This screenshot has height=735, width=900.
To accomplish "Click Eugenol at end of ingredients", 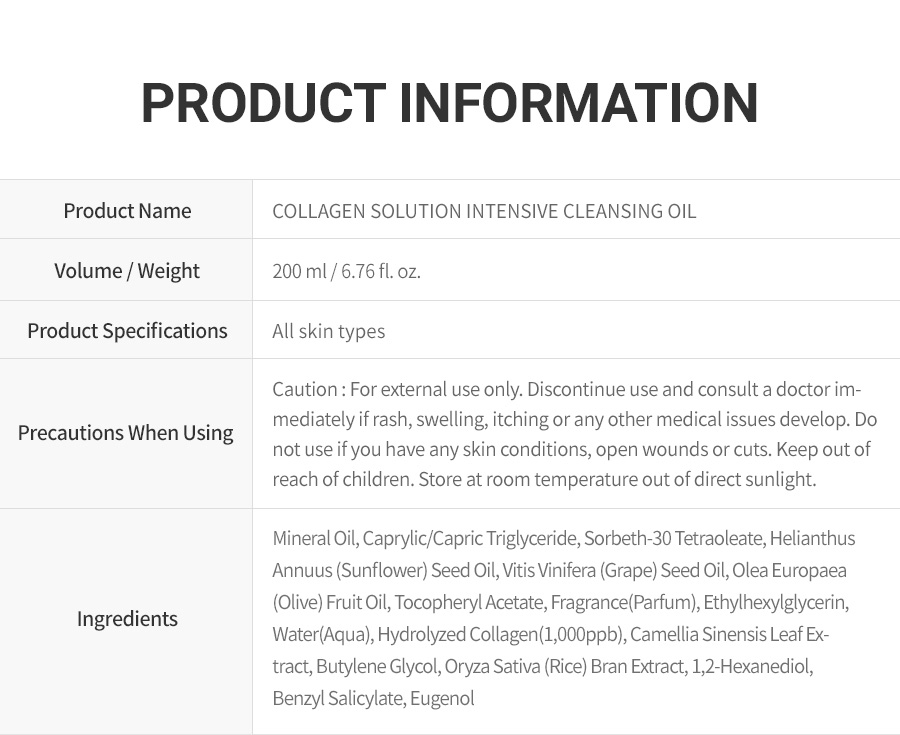I will pyautogui.click(x=442, y=698).
